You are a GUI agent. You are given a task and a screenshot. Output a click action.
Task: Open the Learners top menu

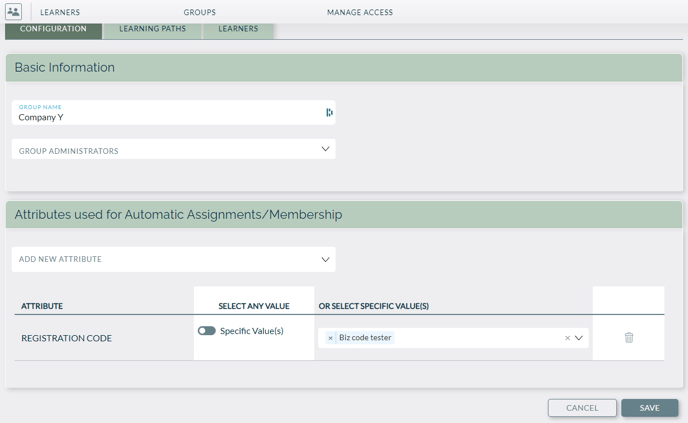pos(60,12)
